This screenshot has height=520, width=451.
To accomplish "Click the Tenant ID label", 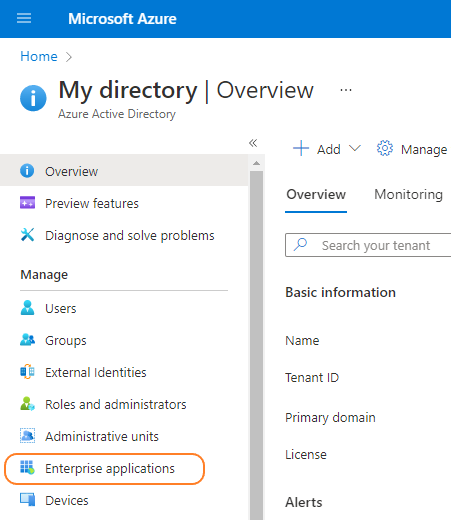I will tap(312, 377).
